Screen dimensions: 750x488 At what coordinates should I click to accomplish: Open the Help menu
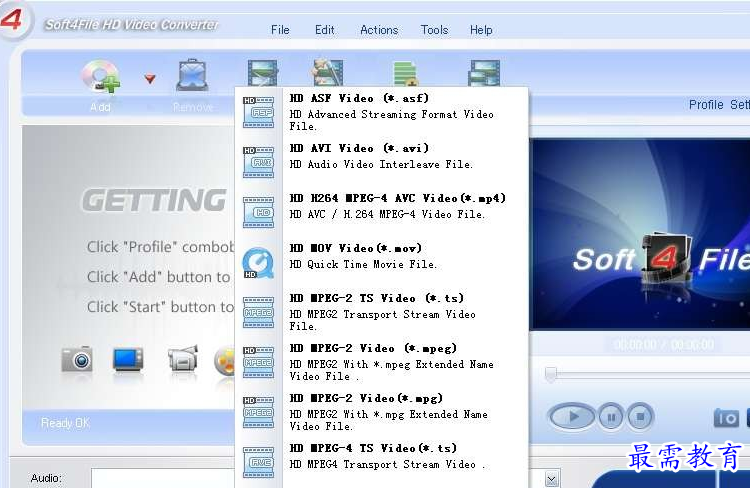[481, 30]
